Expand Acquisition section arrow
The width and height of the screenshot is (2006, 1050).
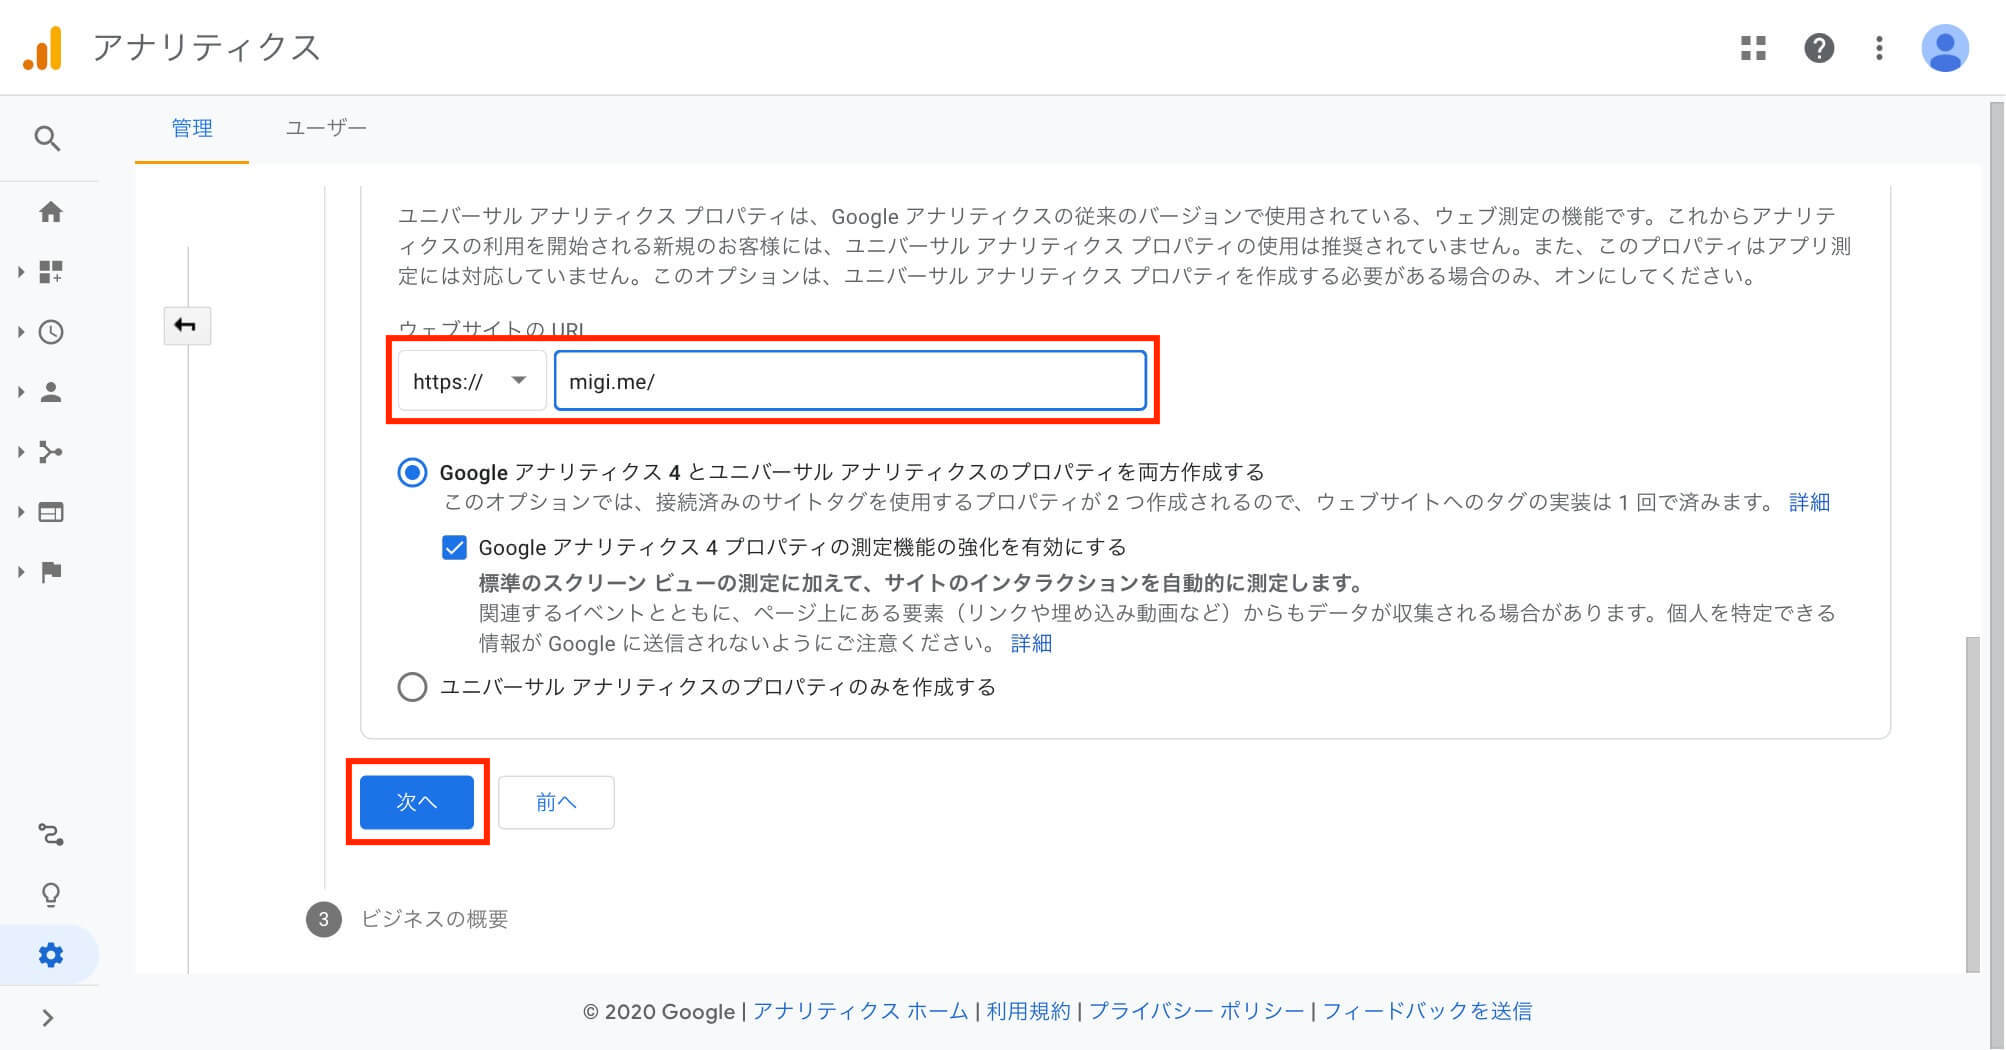tap(20, 452)
